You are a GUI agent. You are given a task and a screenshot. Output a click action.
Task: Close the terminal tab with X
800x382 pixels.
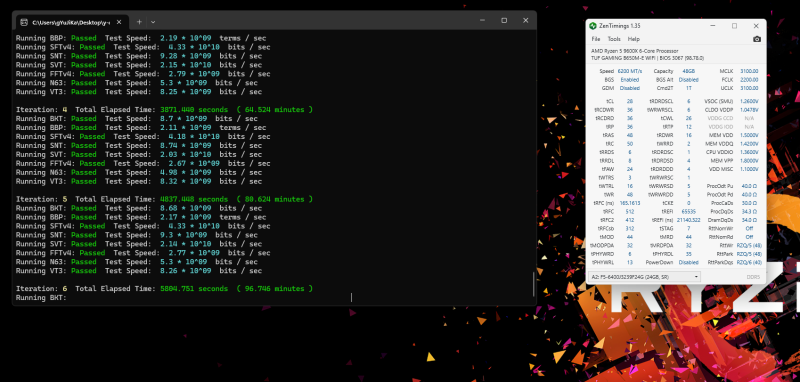[x=119, y=22]
